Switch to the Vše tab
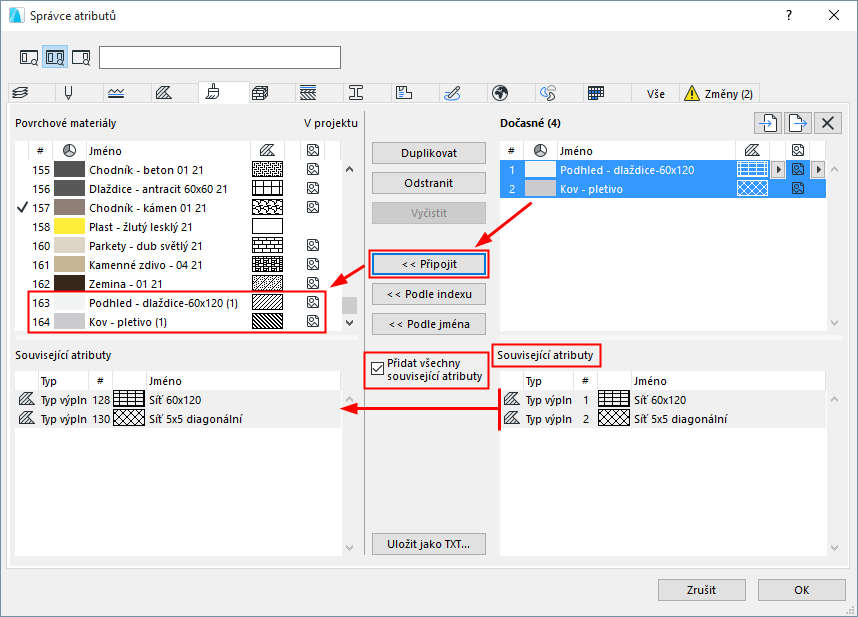 coord(656,94)
